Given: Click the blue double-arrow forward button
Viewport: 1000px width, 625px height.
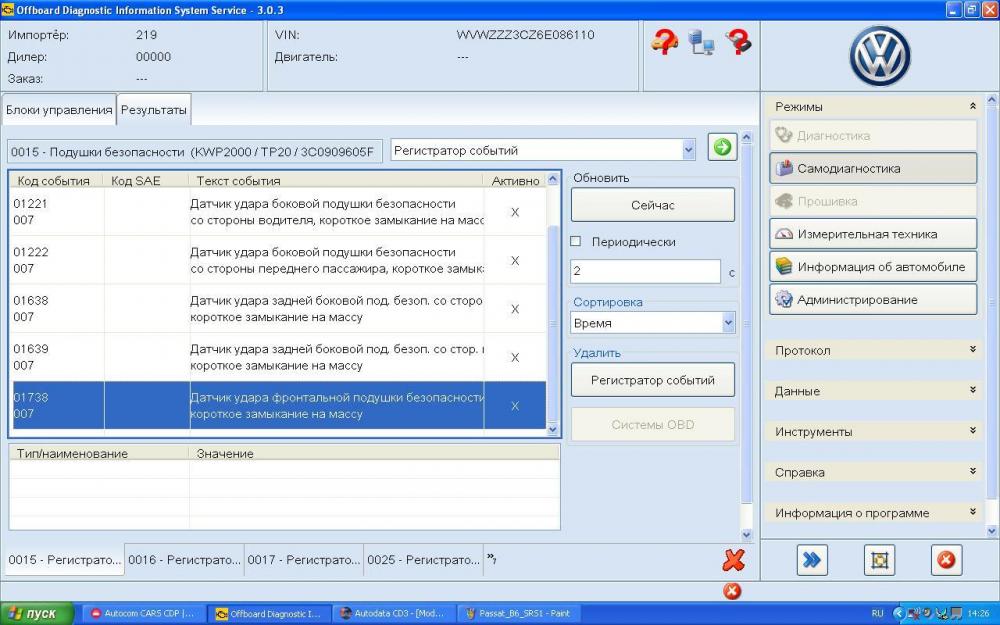Looking at the screenshot, I should pyautogui.click(x=812, y=560).
